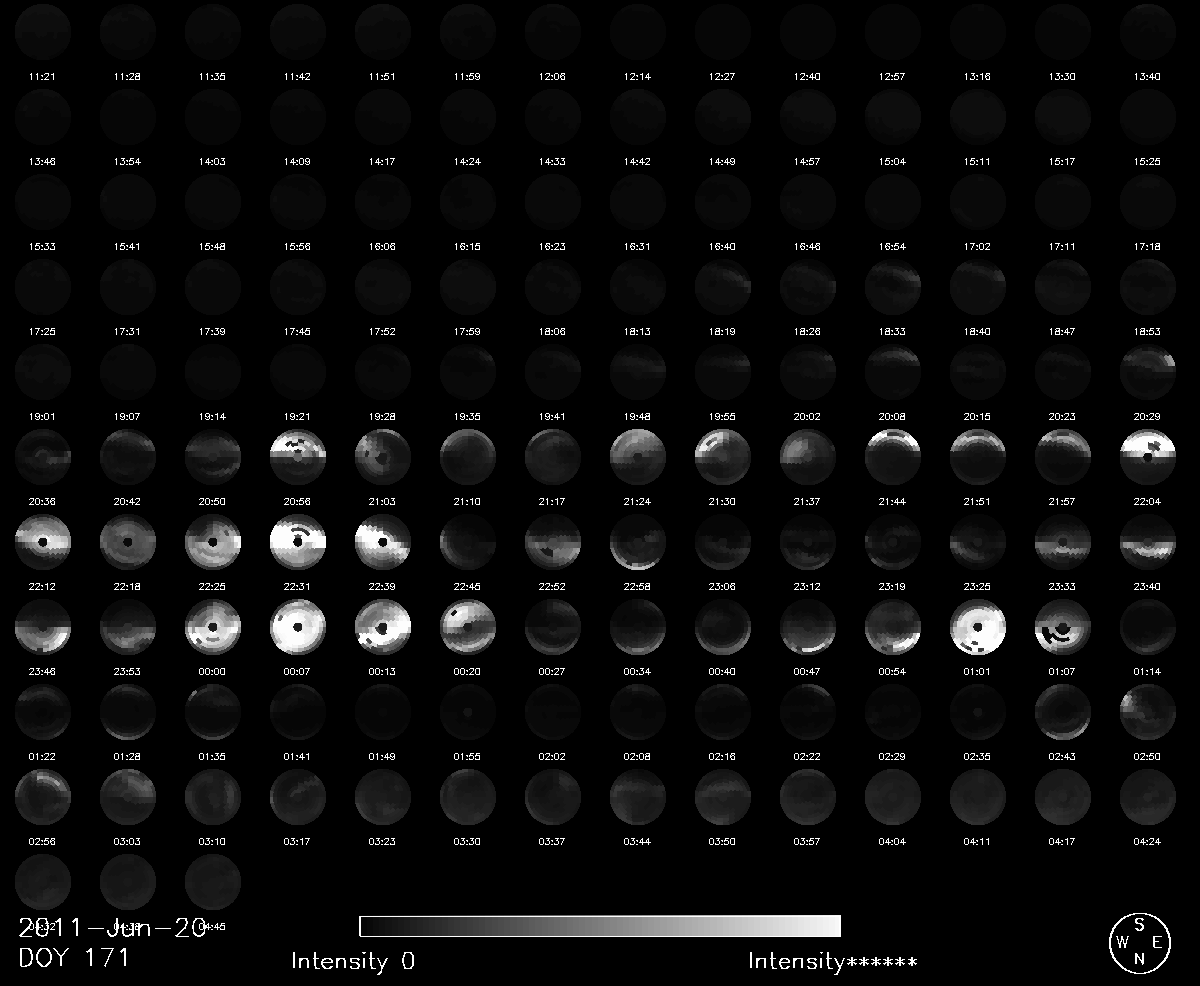Viewport: 1200px width, 986px height.
Task: Select the all-sky frame labeled 11:21
Action: pos(43,31)
